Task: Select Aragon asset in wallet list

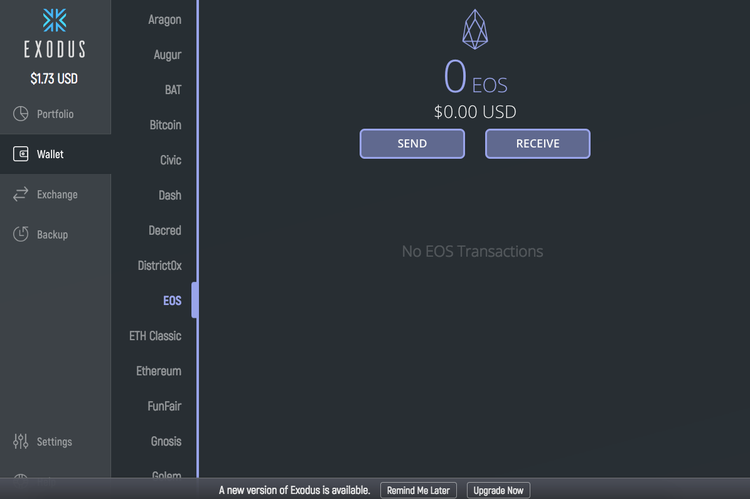Action: (x=164, y=20)
